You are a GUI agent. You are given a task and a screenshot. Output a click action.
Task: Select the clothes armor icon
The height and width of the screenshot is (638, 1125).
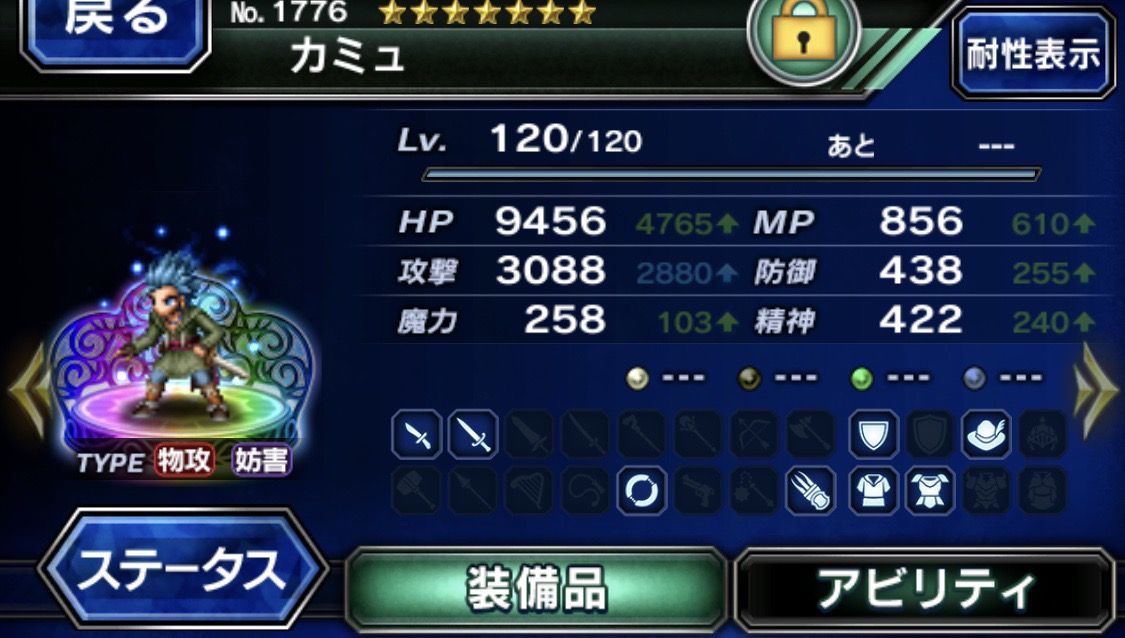coord(873,491)
